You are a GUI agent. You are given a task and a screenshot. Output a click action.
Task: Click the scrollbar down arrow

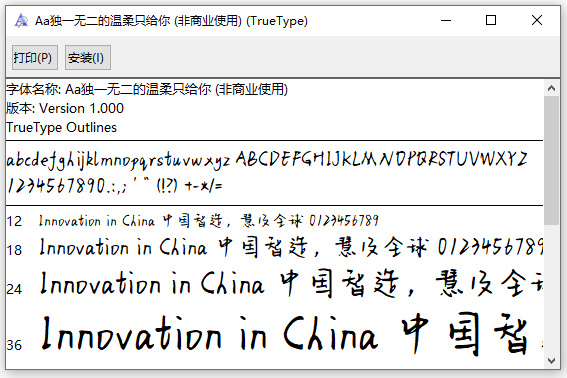click(x=551, y=361)
